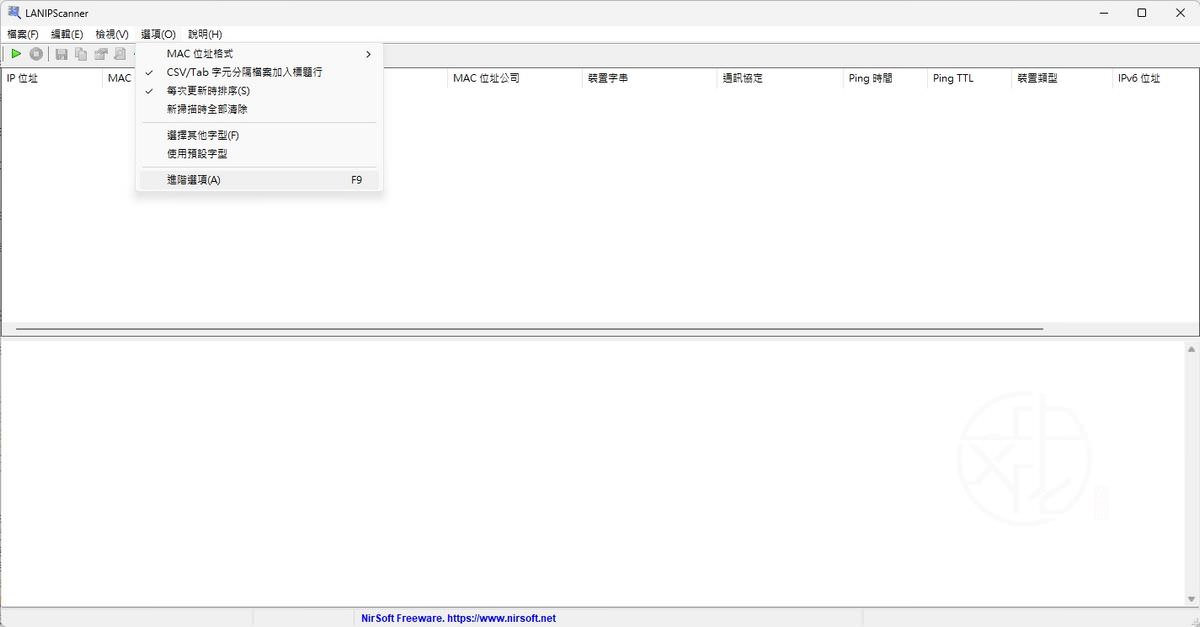Image resolution: width=1200 pixels, height=627 pixels.
Task: Click the Copy Selected Items toolbar icon
Action: 81,54
